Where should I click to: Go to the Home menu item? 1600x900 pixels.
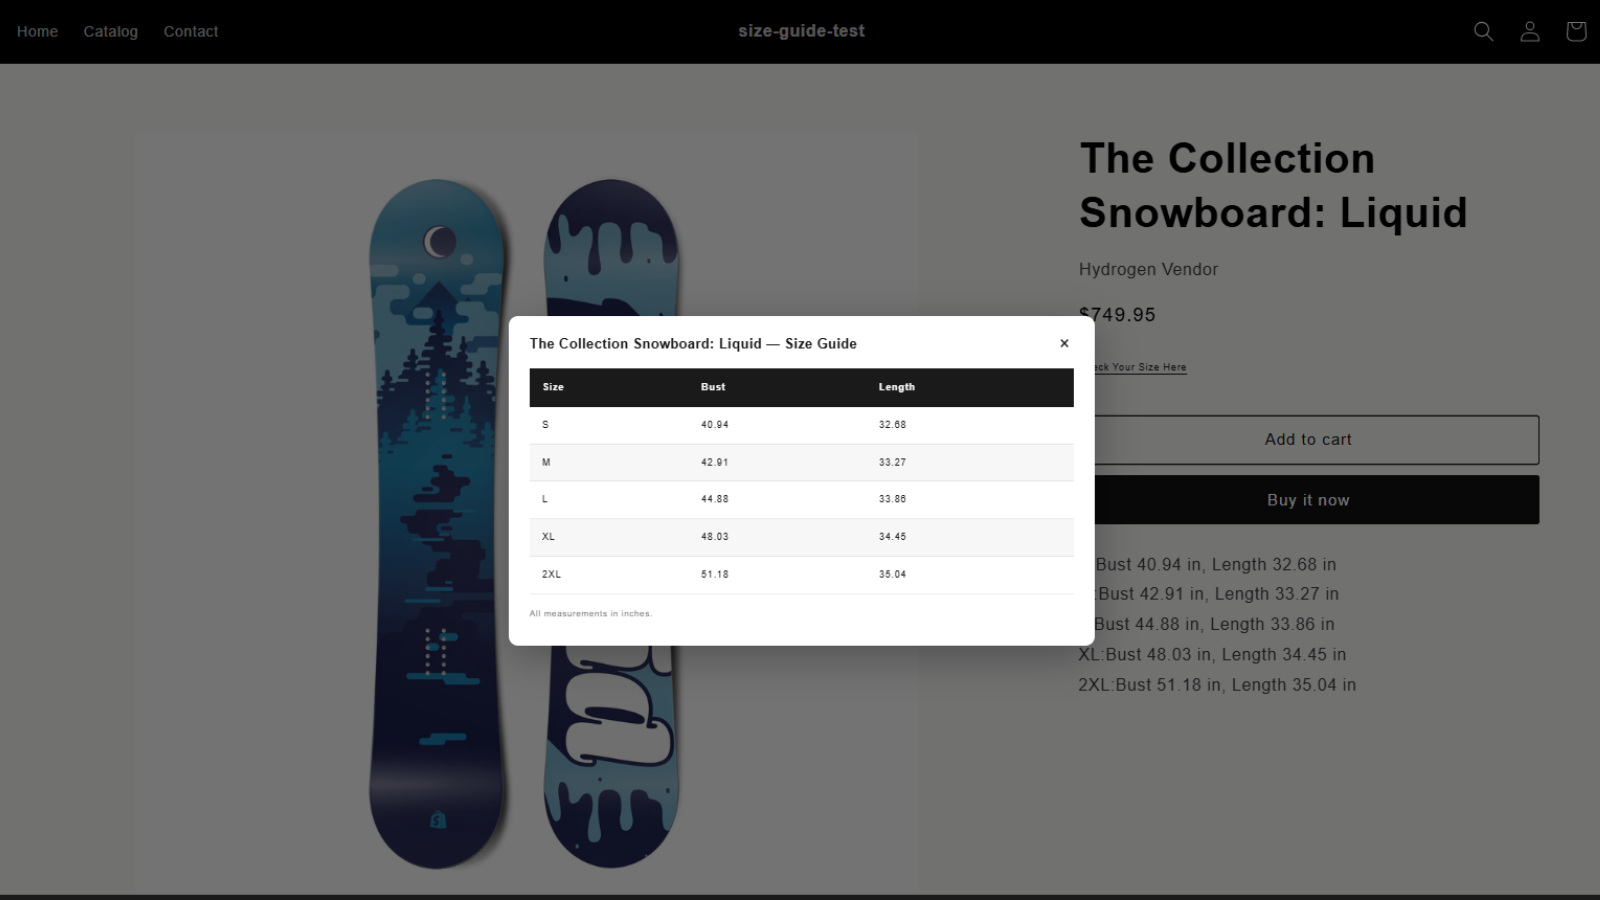[37, 31]
